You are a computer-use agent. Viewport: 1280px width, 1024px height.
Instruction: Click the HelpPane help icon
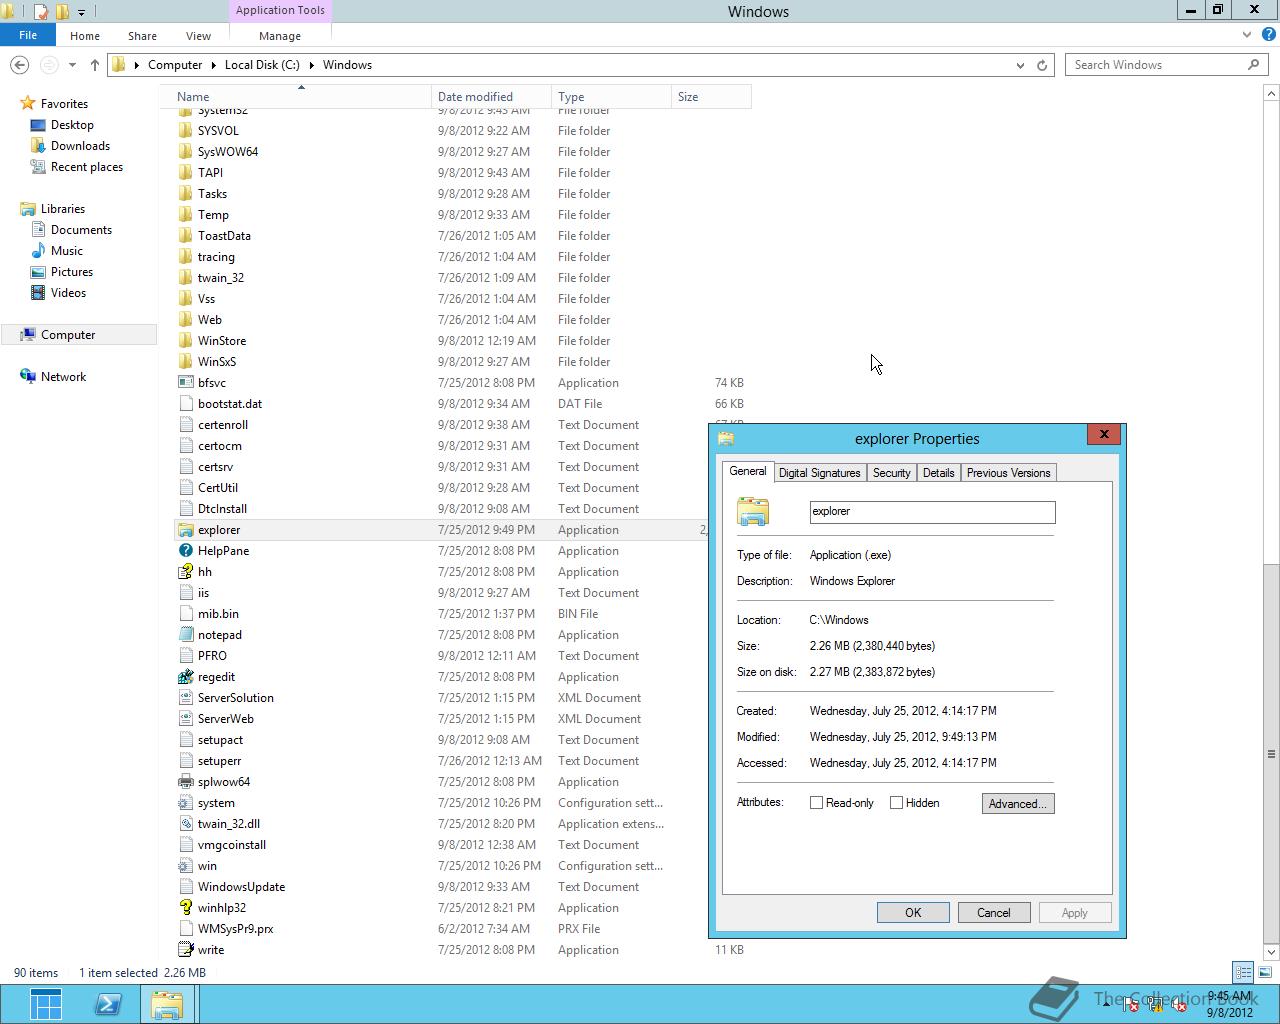pyautogui.click(x=185, y=551)
